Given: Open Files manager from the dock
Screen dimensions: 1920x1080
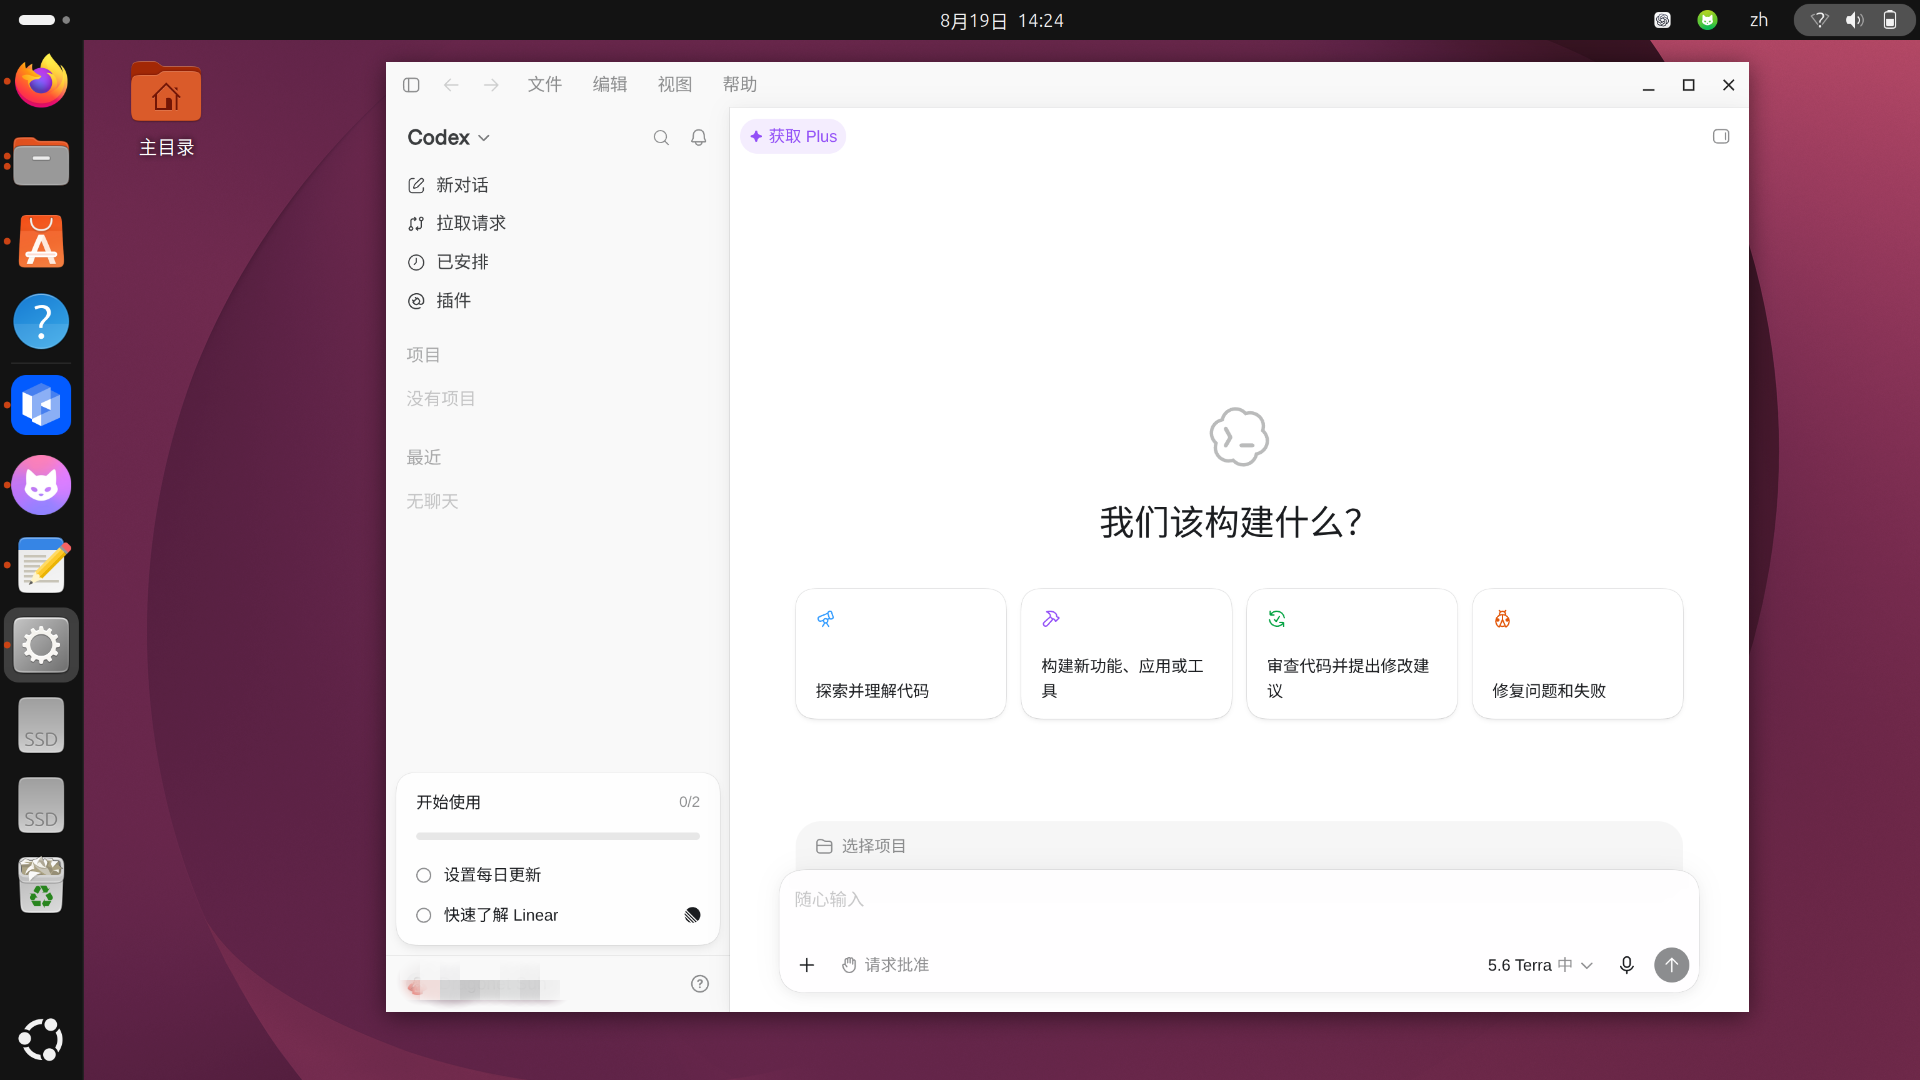Looking at the screenshot, I should 41,161.
